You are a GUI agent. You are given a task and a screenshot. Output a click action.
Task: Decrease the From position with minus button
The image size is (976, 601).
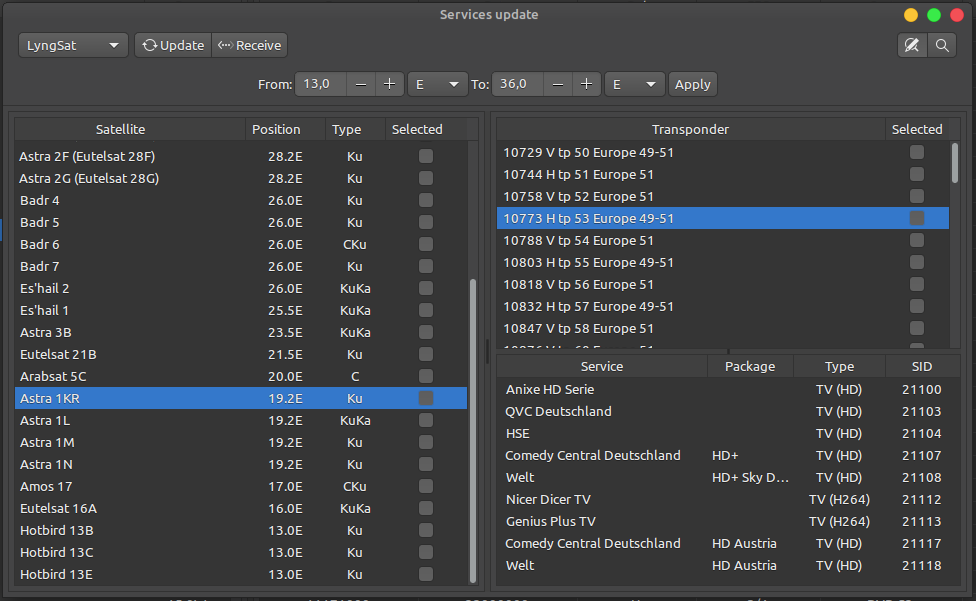[360, 85]
